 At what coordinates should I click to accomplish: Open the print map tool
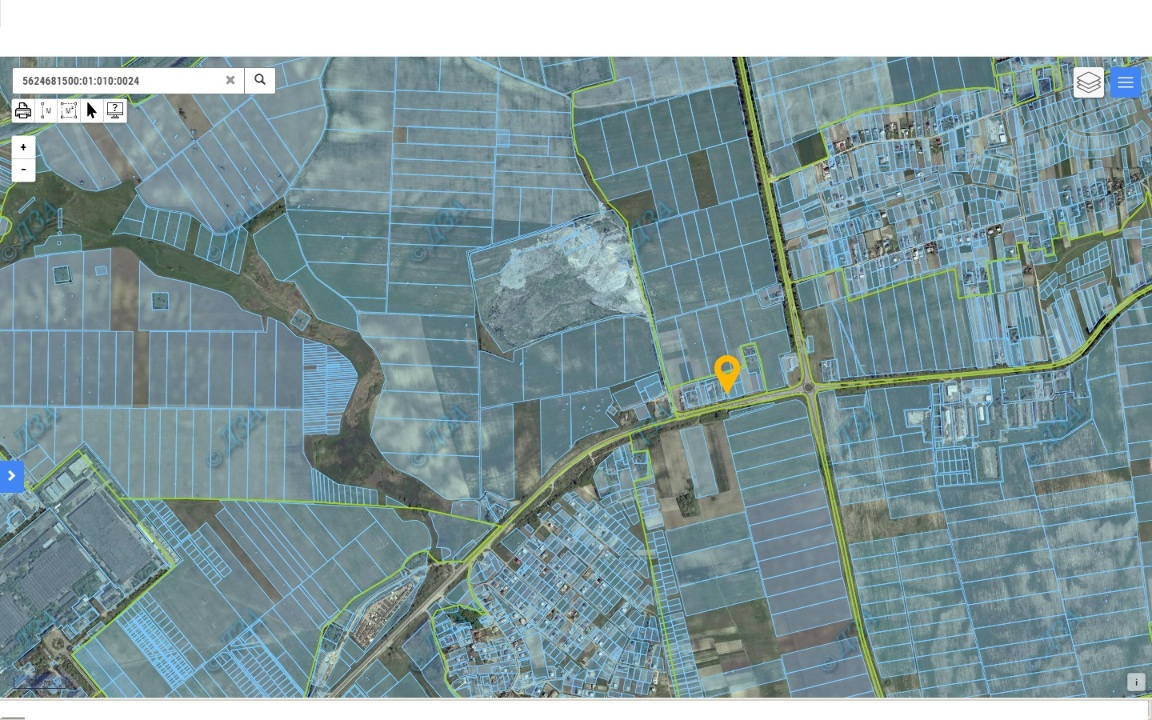pos(23,111)
